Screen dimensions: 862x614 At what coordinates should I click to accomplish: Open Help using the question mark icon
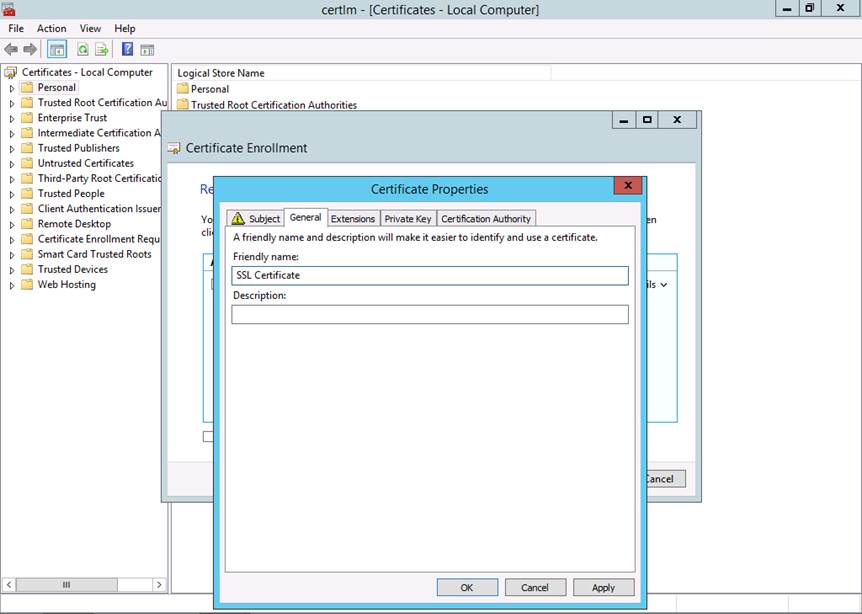click(x=128, y=49)
